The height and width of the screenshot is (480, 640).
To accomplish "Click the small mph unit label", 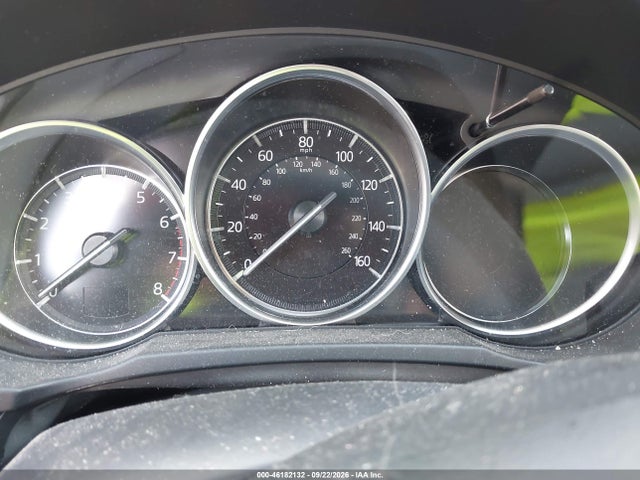I will point(305,151).
